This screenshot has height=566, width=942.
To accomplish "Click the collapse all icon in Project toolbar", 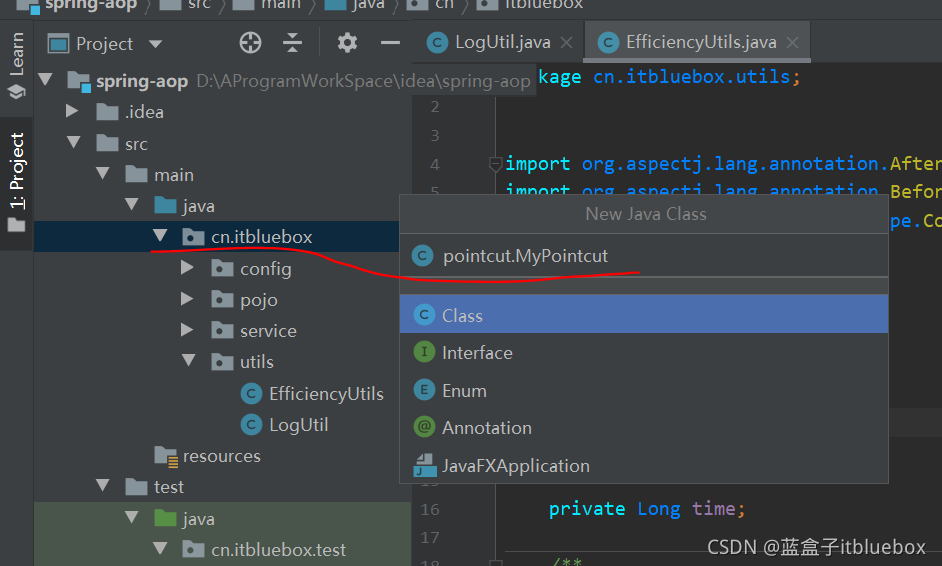I will coord(293,43).
